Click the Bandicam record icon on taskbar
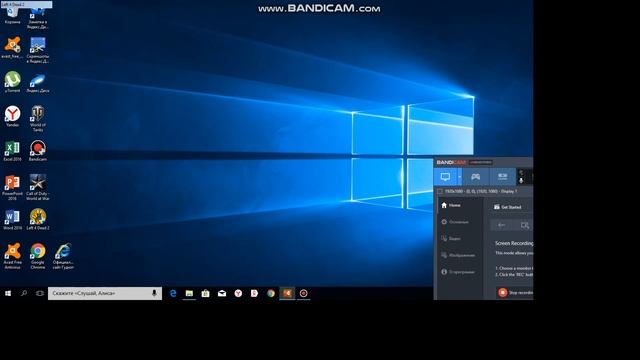Viewport: 640px width, 360px height. pyautogui.click(x=303, y=293)
